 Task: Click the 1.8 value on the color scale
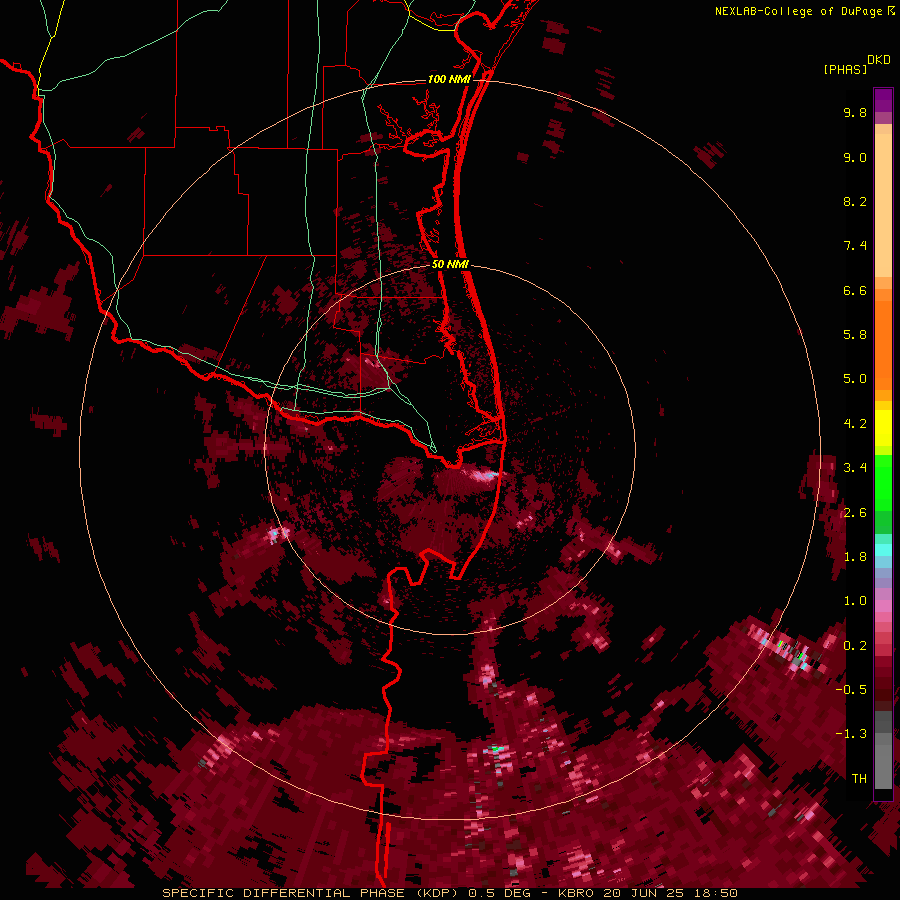855,557
